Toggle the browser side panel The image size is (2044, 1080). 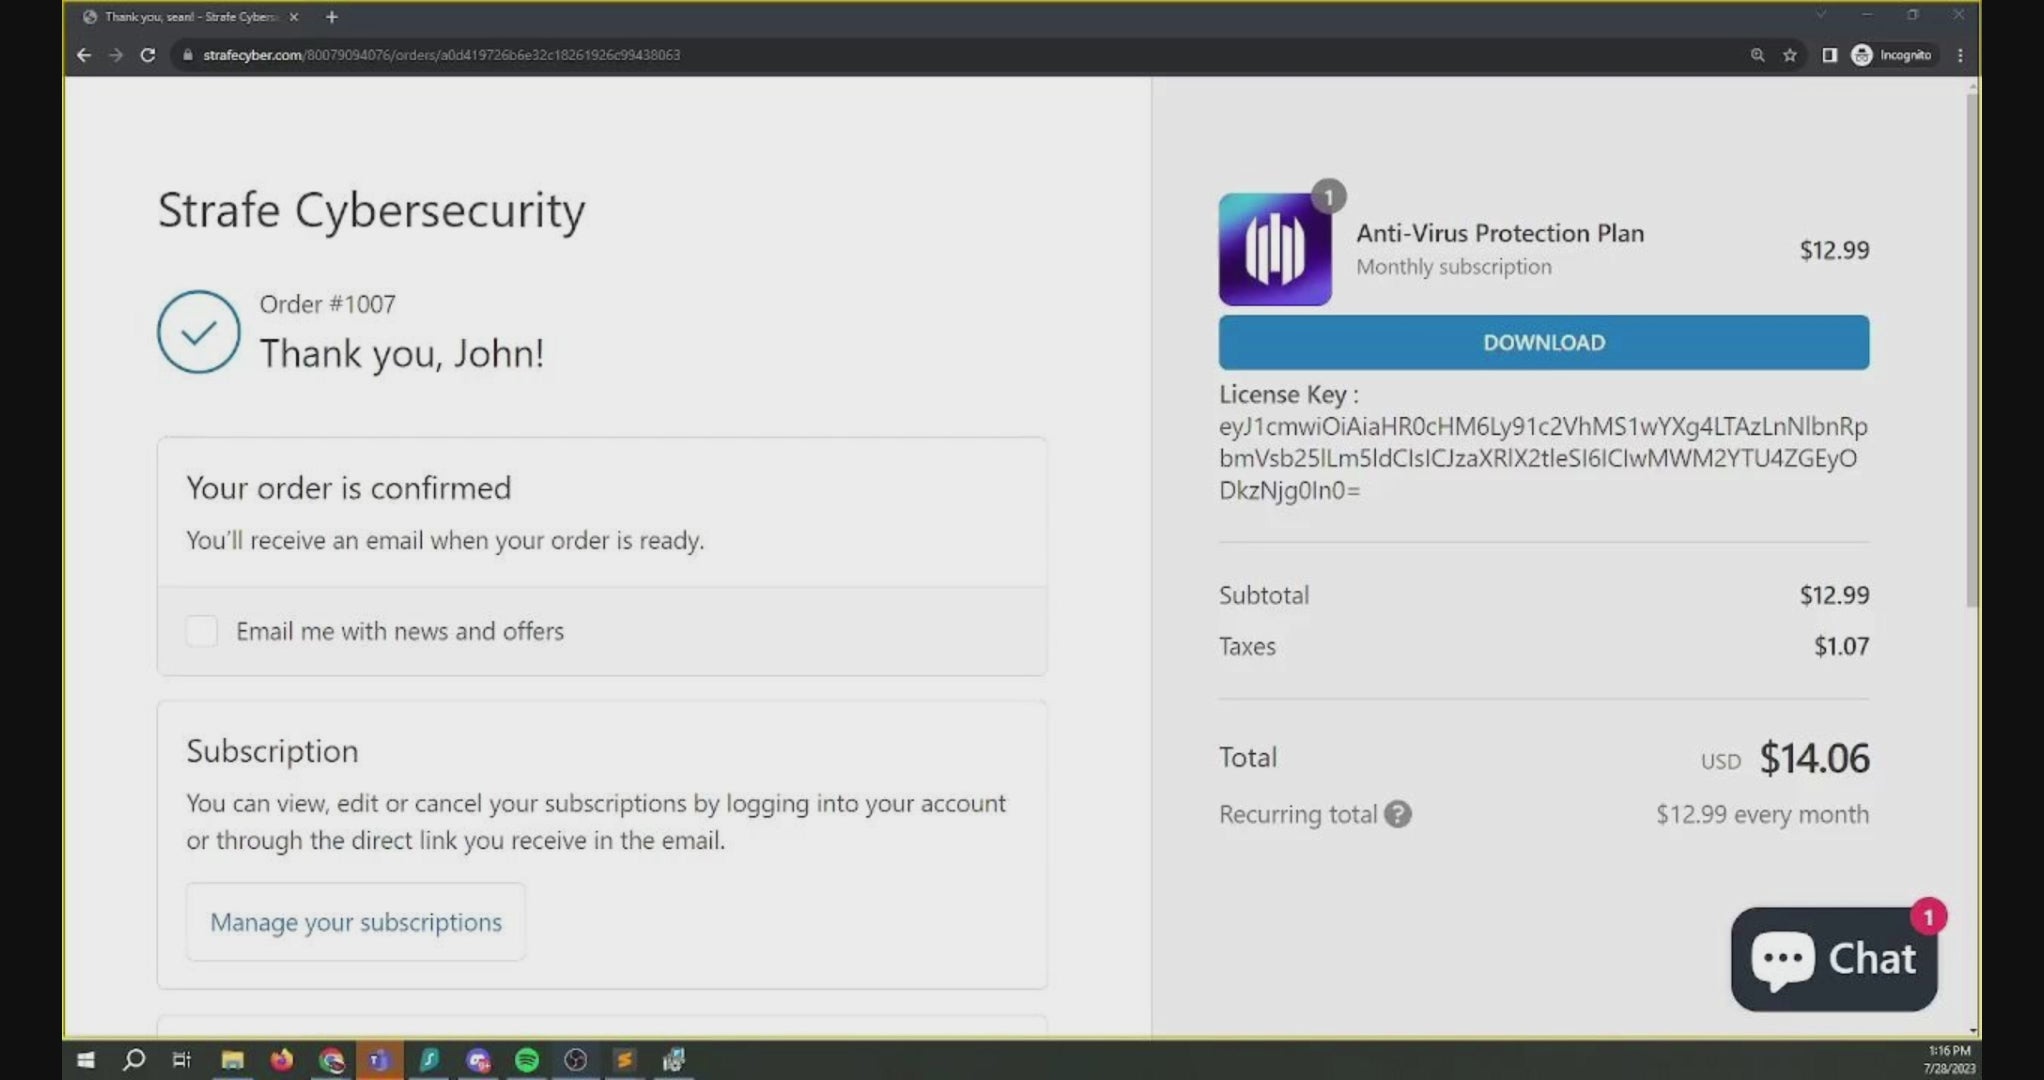tap(1829, 55)
